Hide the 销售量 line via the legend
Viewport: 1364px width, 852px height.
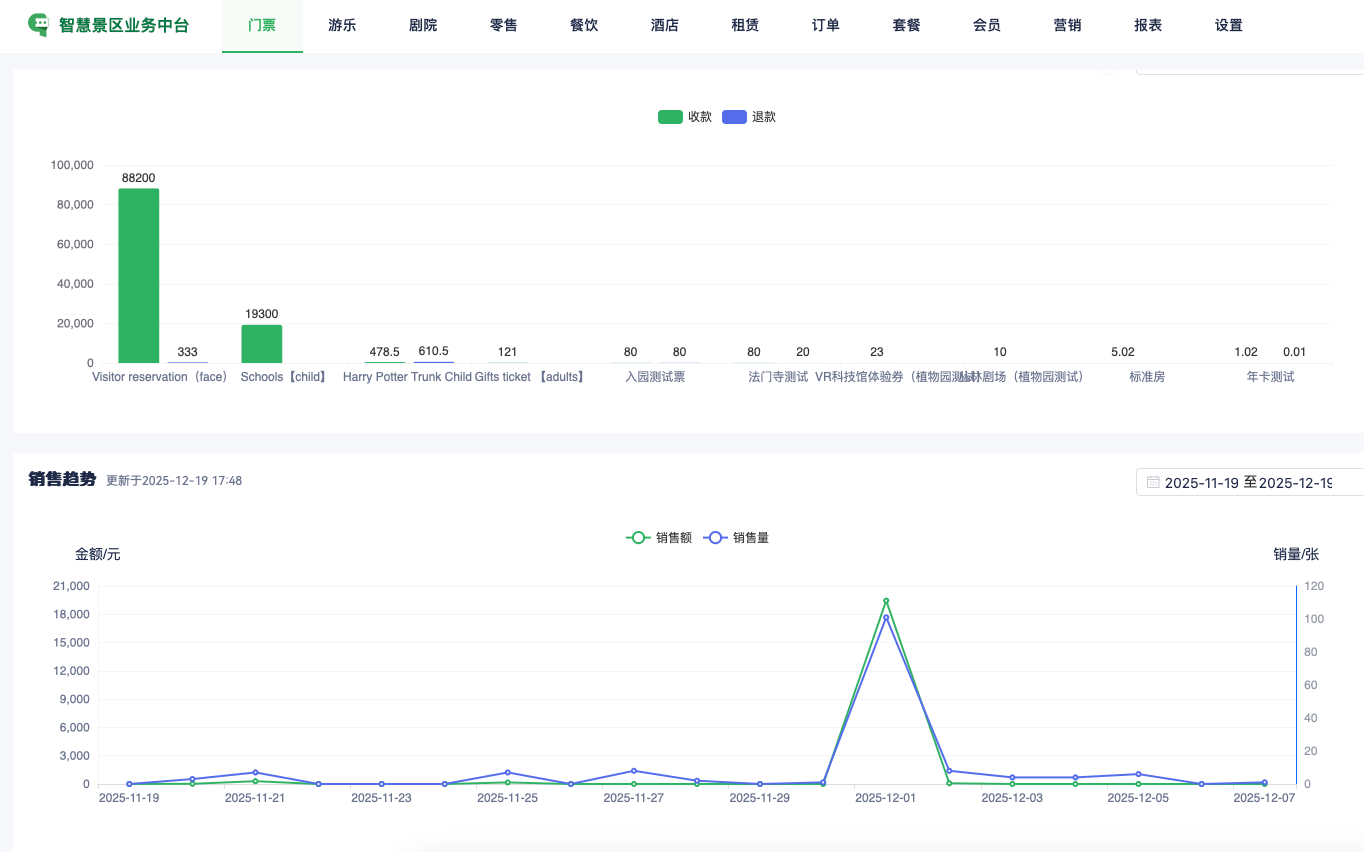coord(736,538)
